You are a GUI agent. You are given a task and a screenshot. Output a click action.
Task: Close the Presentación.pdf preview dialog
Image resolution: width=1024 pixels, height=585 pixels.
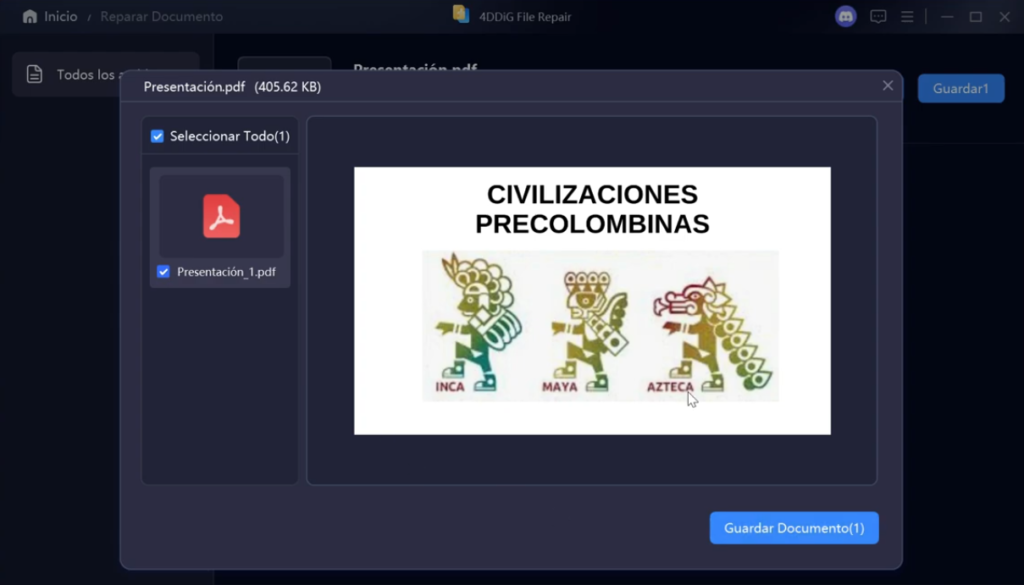point(887,86)
